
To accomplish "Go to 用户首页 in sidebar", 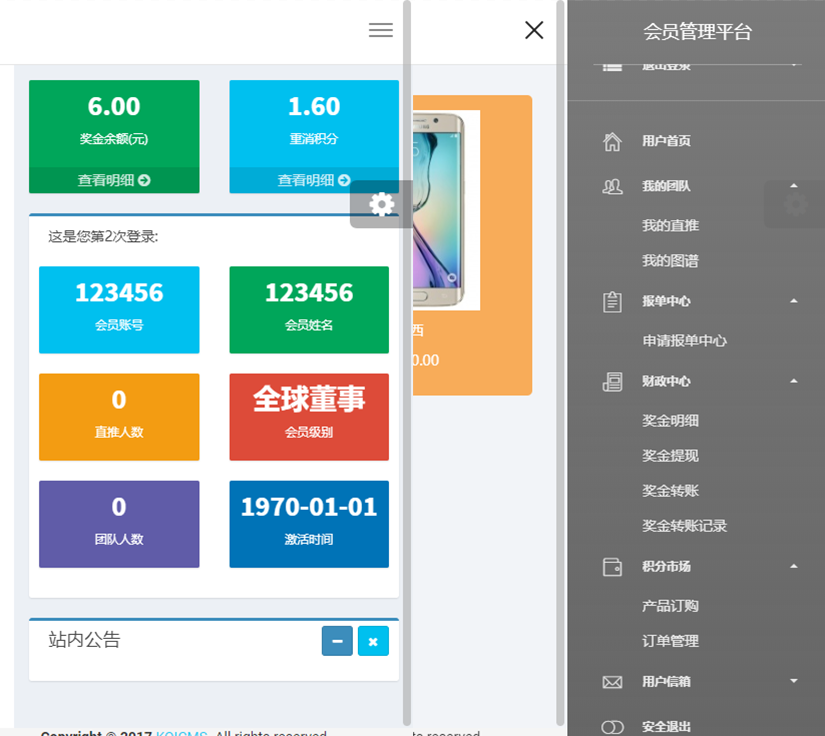I will click(666, 141).
